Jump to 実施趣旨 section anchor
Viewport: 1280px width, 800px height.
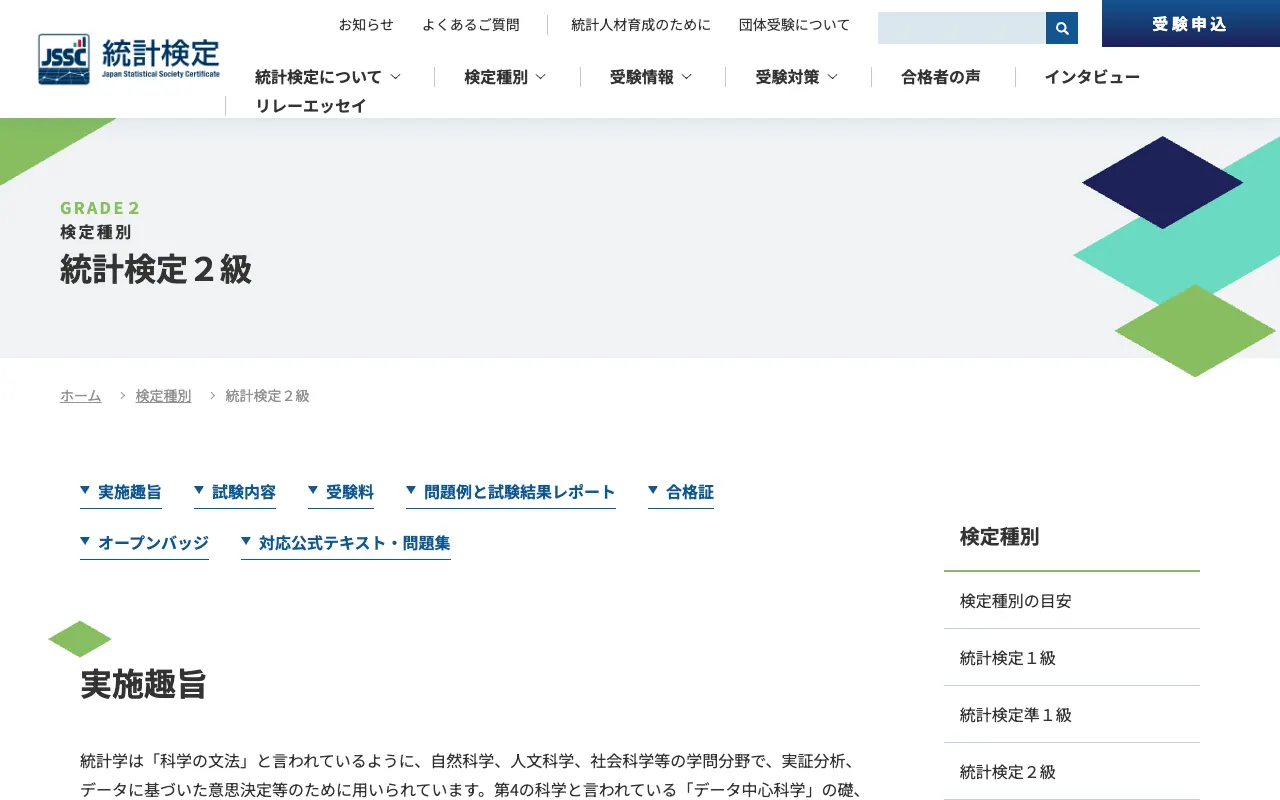(121, 493)
